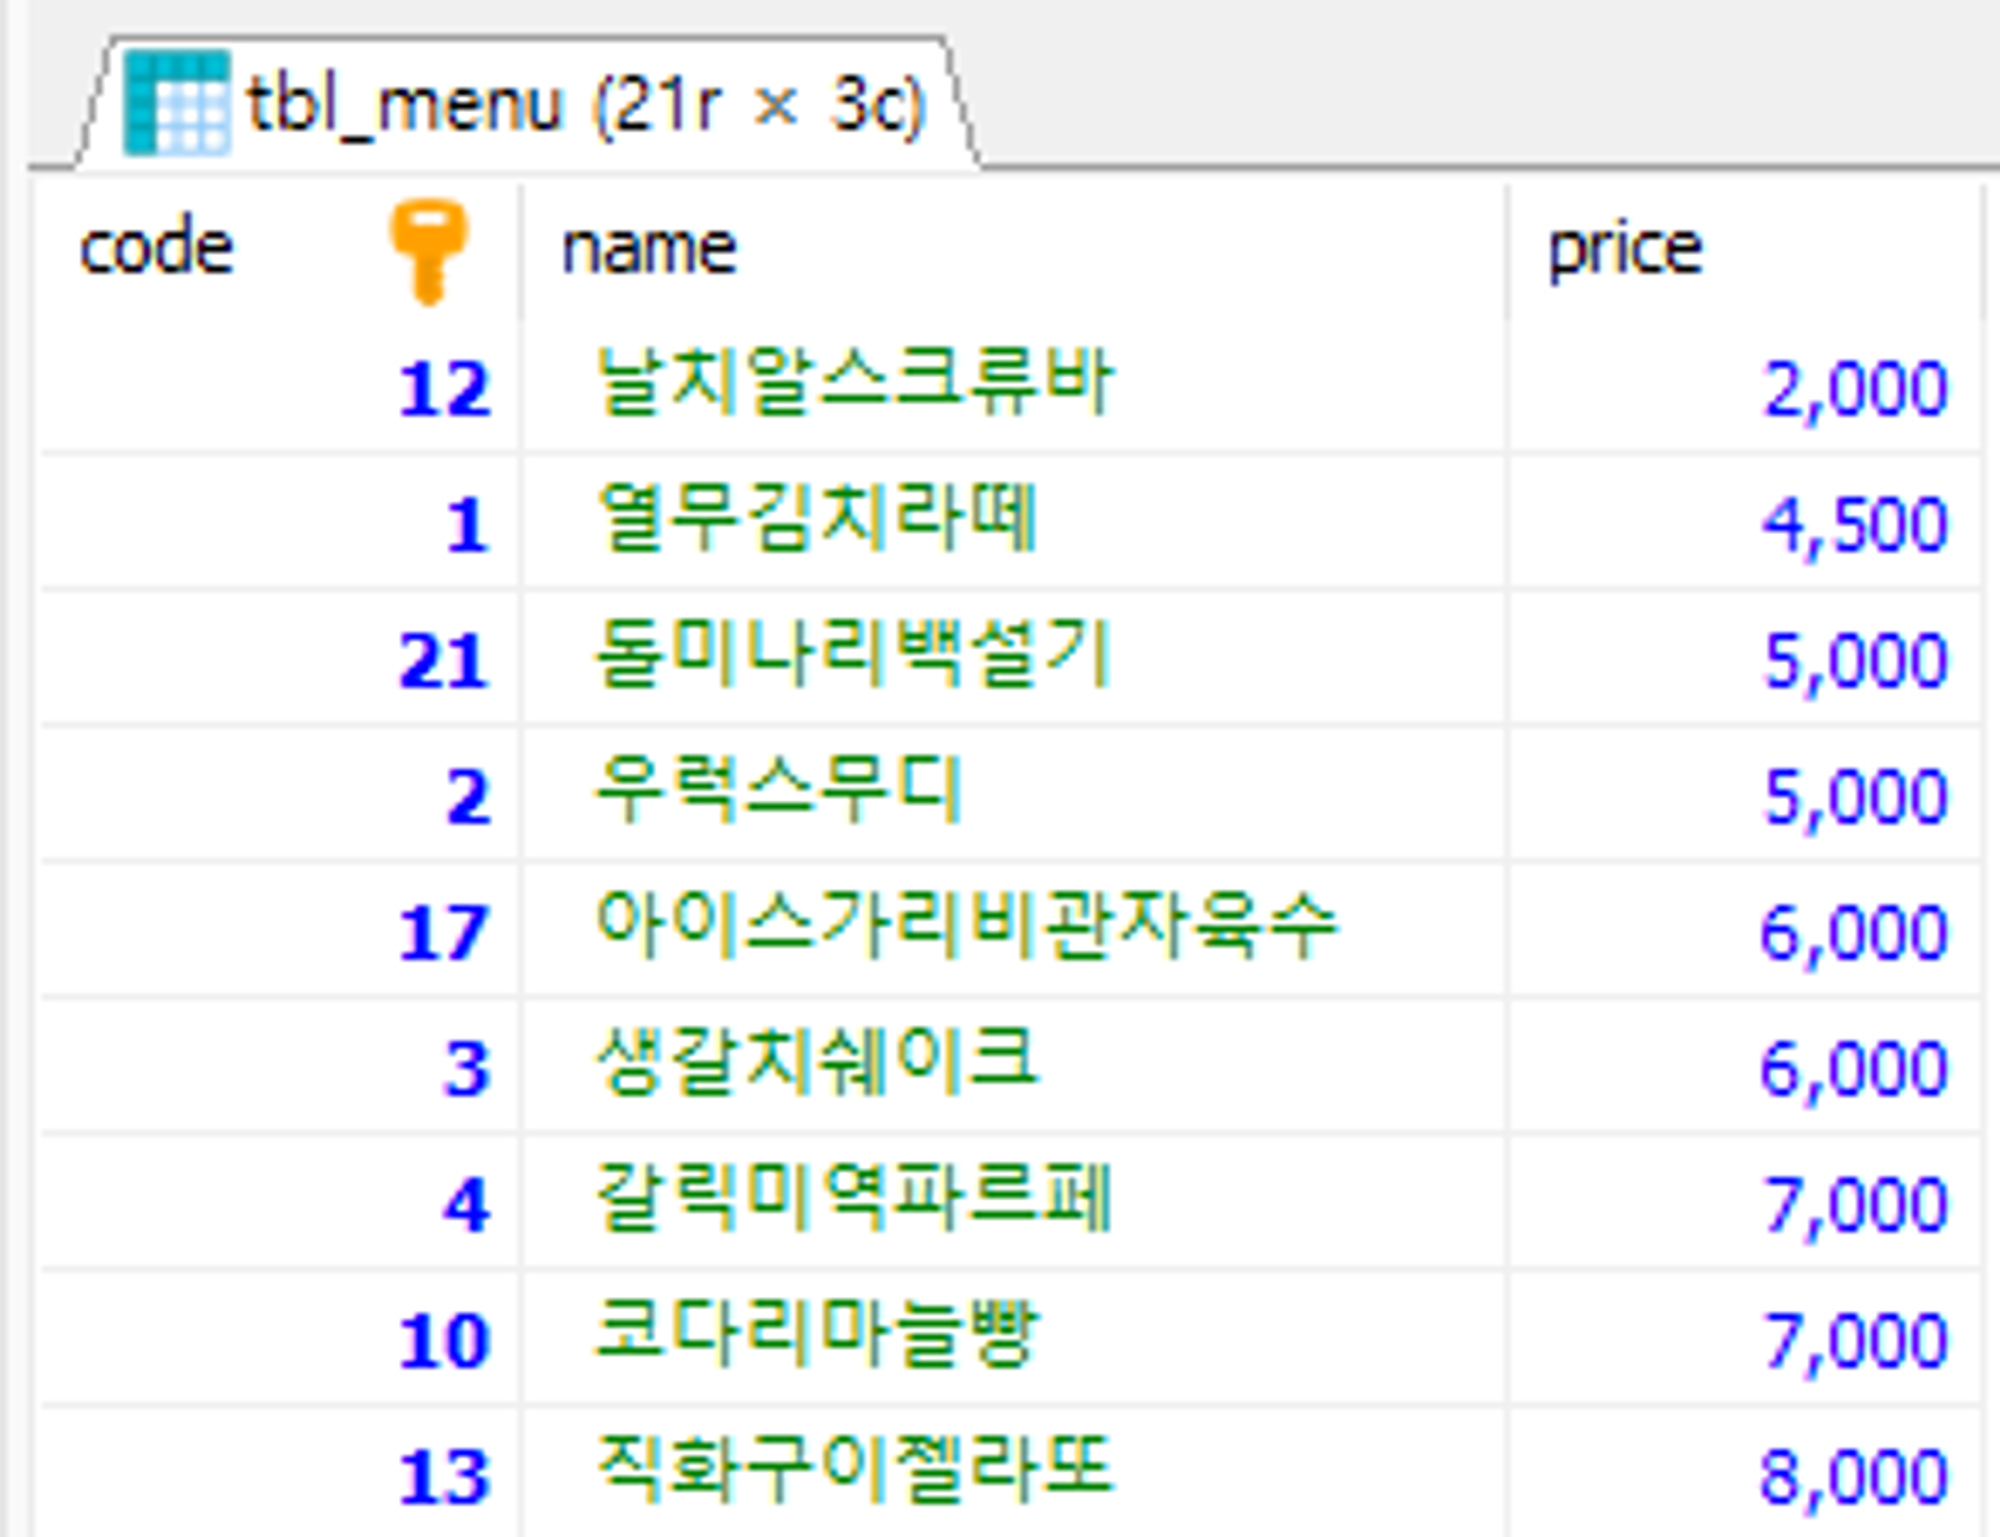Sort by the code column header
The image size is (2000, 1537).
(157, 250)
